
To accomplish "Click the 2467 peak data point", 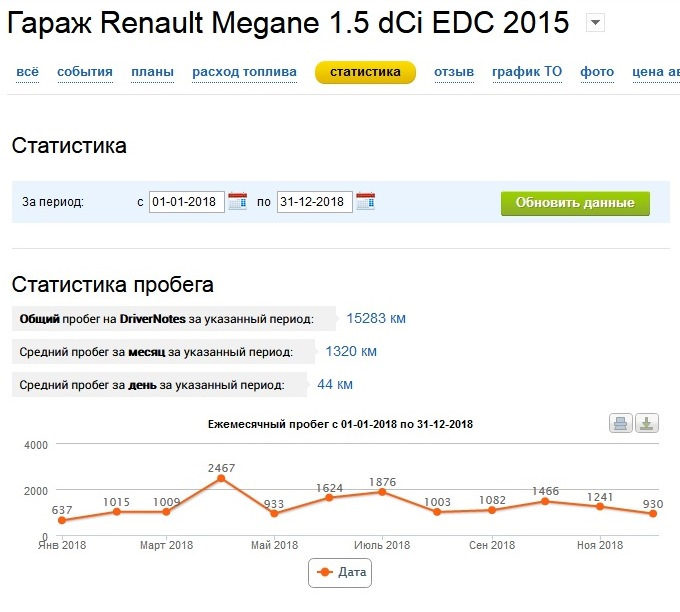I will 221,478.
